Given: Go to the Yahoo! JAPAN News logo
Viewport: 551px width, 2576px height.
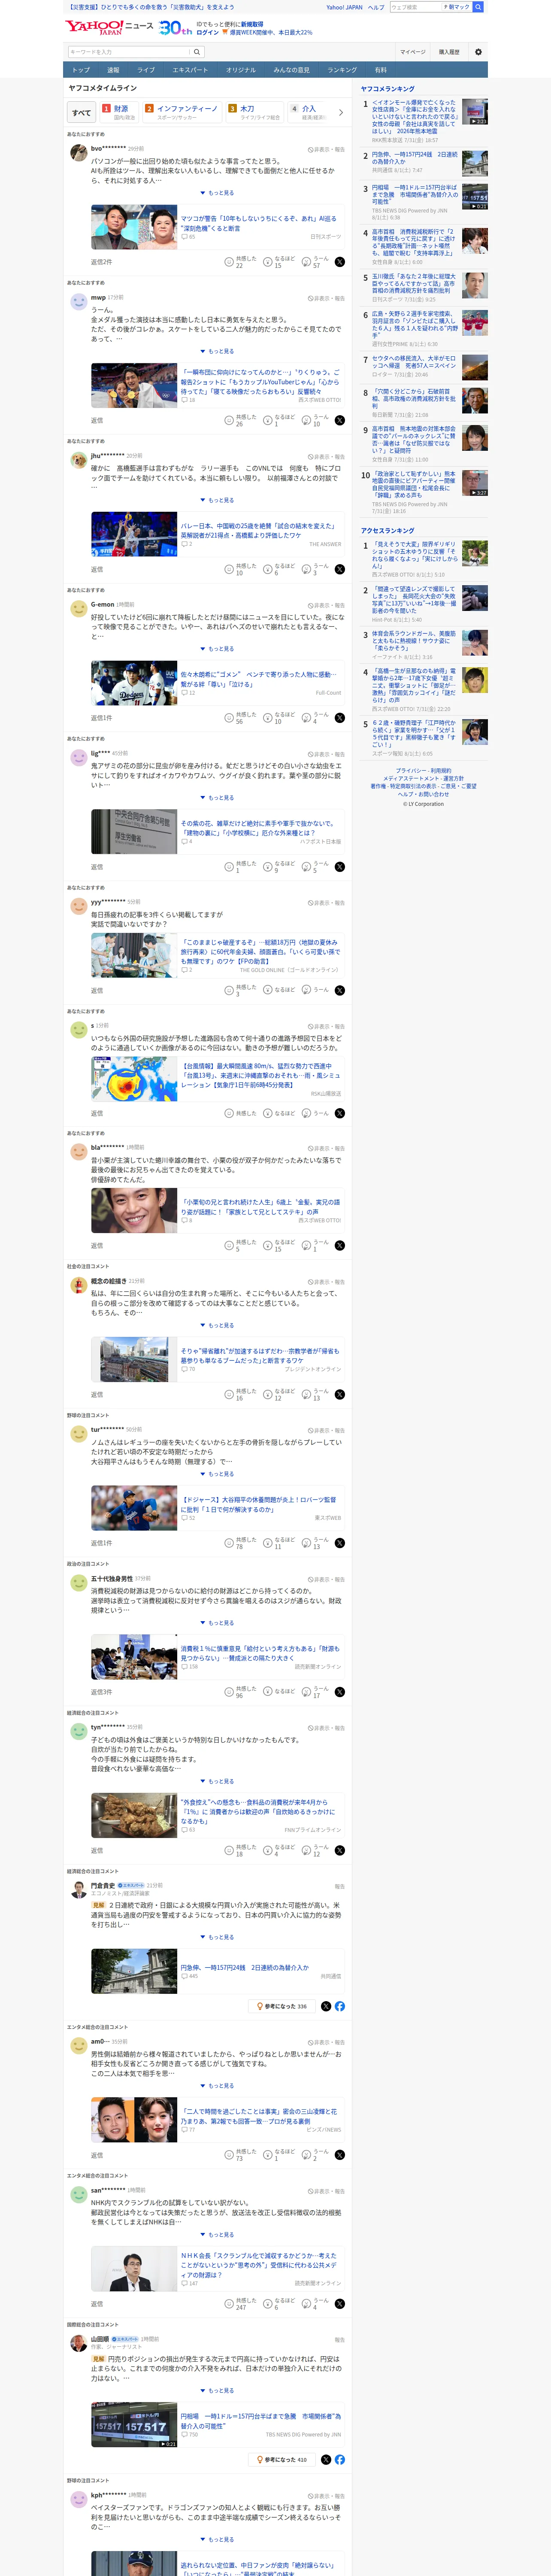Looking at the screenshot, I should (x=110, y=27).
